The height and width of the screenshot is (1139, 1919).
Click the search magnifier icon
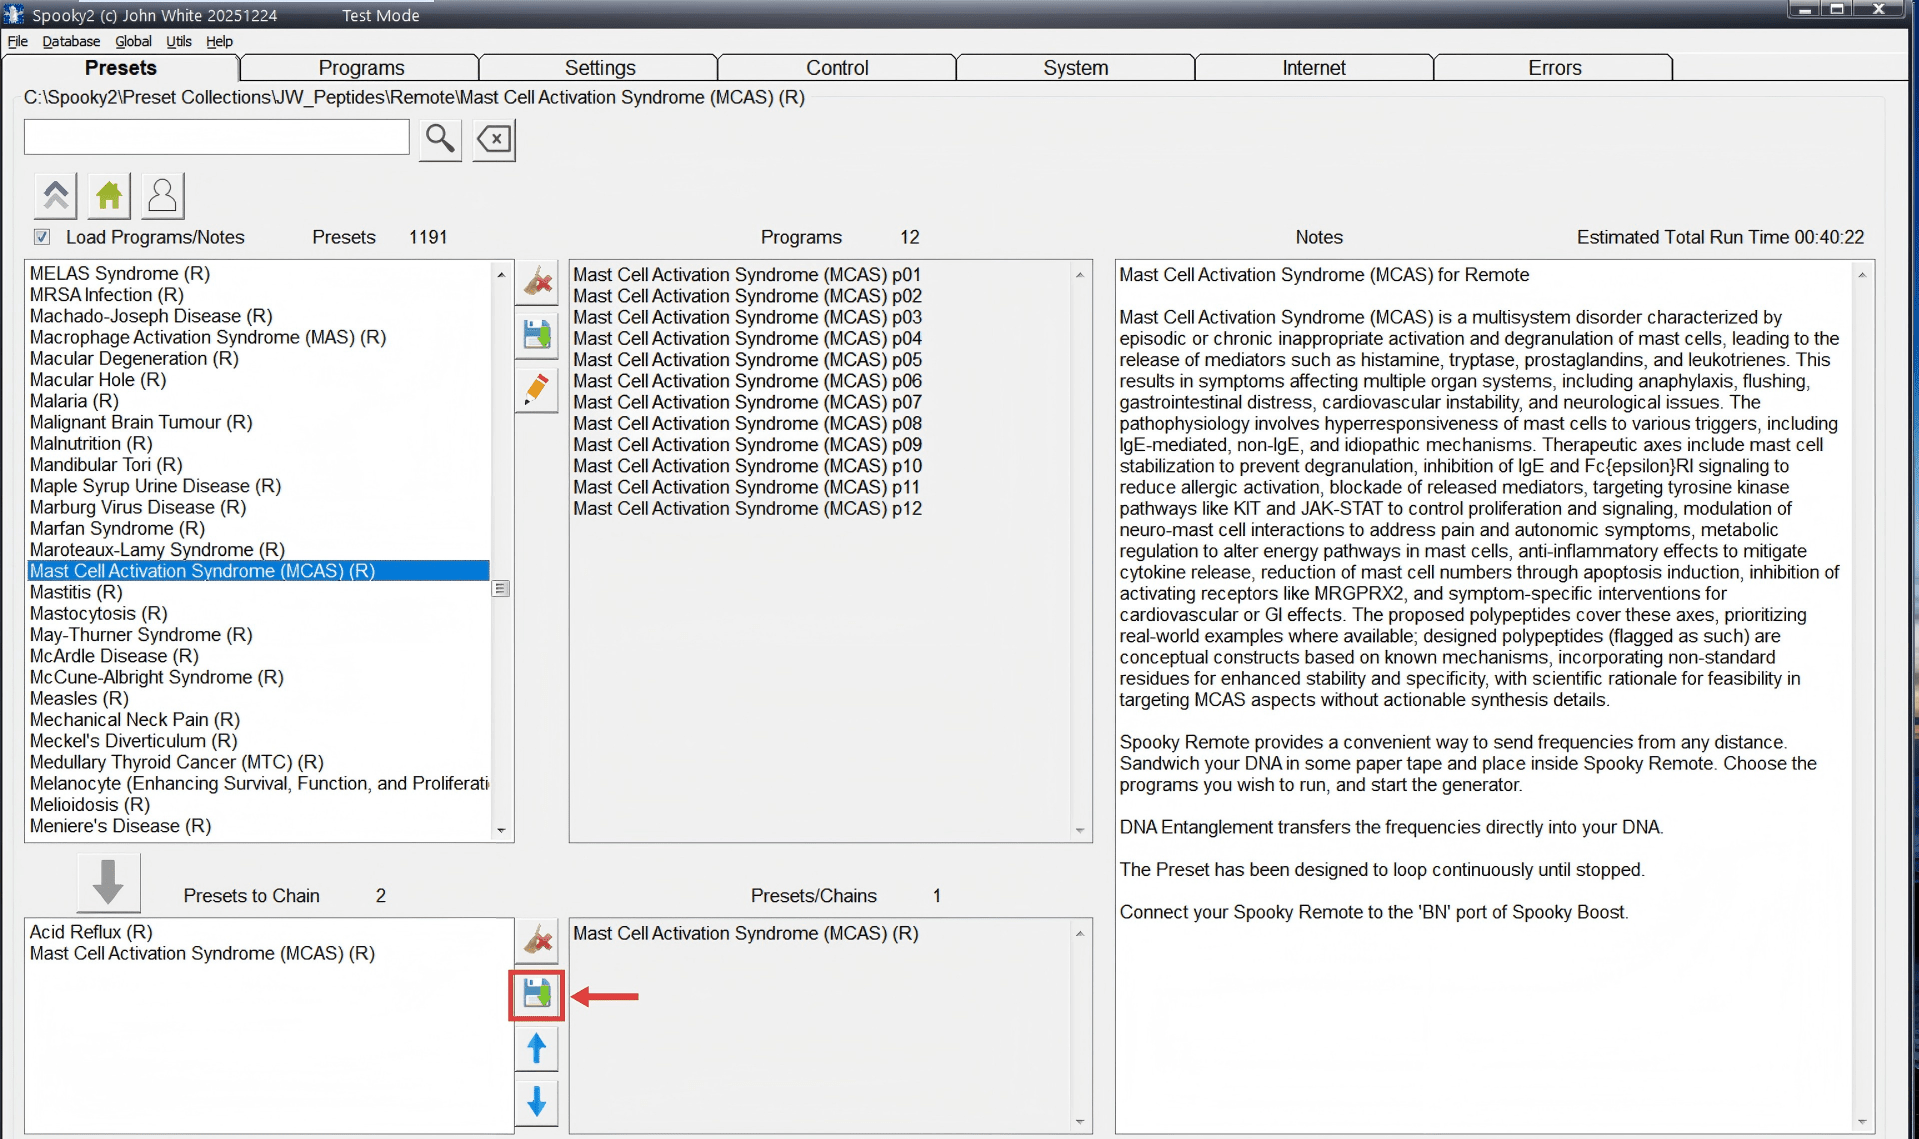(x=440, y=138)
